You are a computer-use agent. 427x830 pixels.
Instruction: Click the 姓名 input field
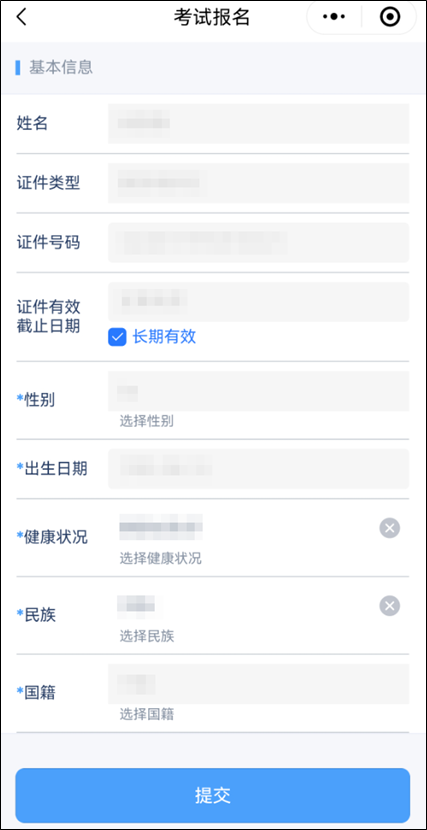tap(258, 123)
